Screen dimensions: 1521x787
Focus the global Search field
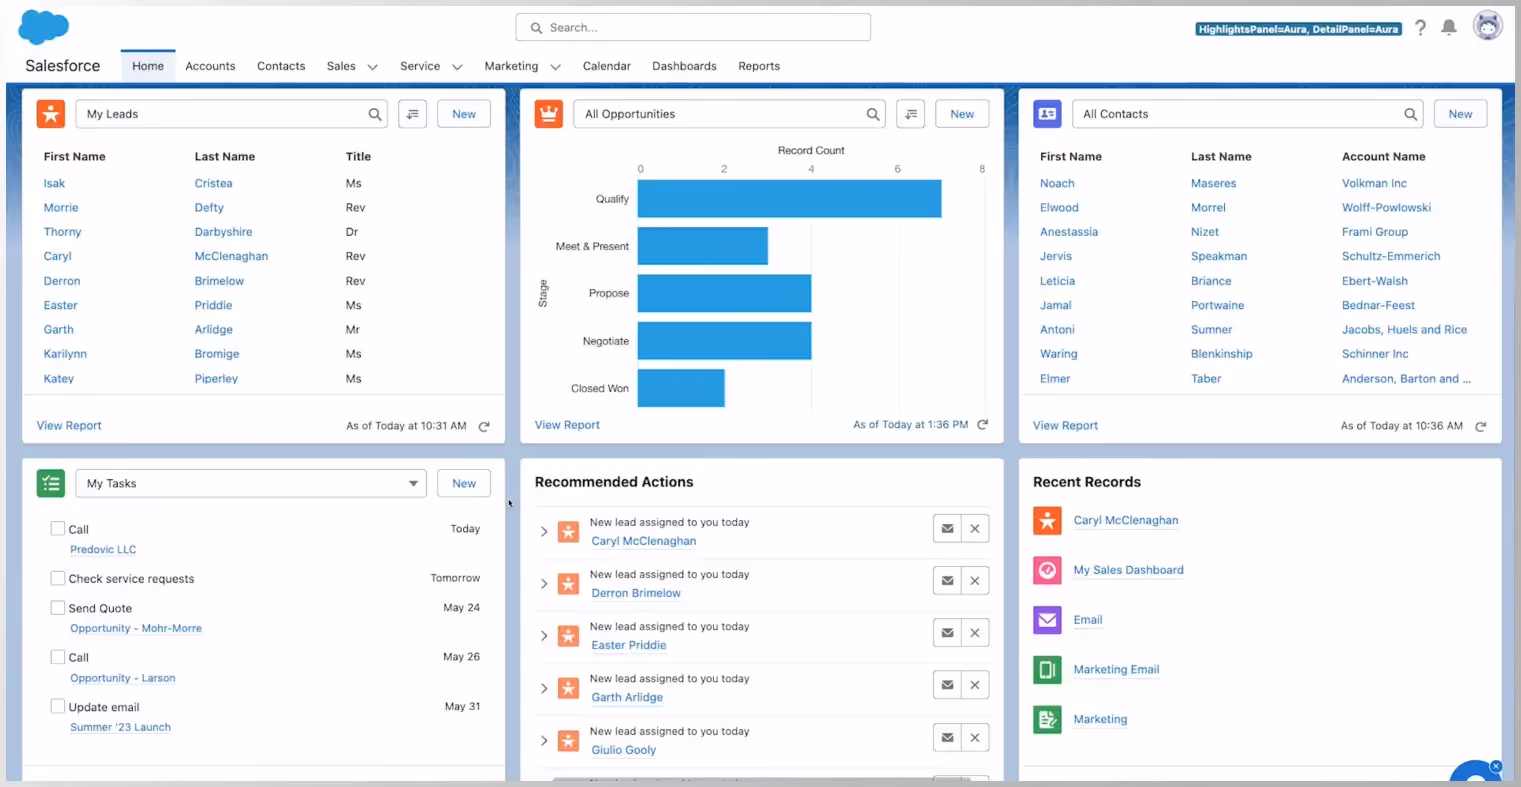(693, 27)
